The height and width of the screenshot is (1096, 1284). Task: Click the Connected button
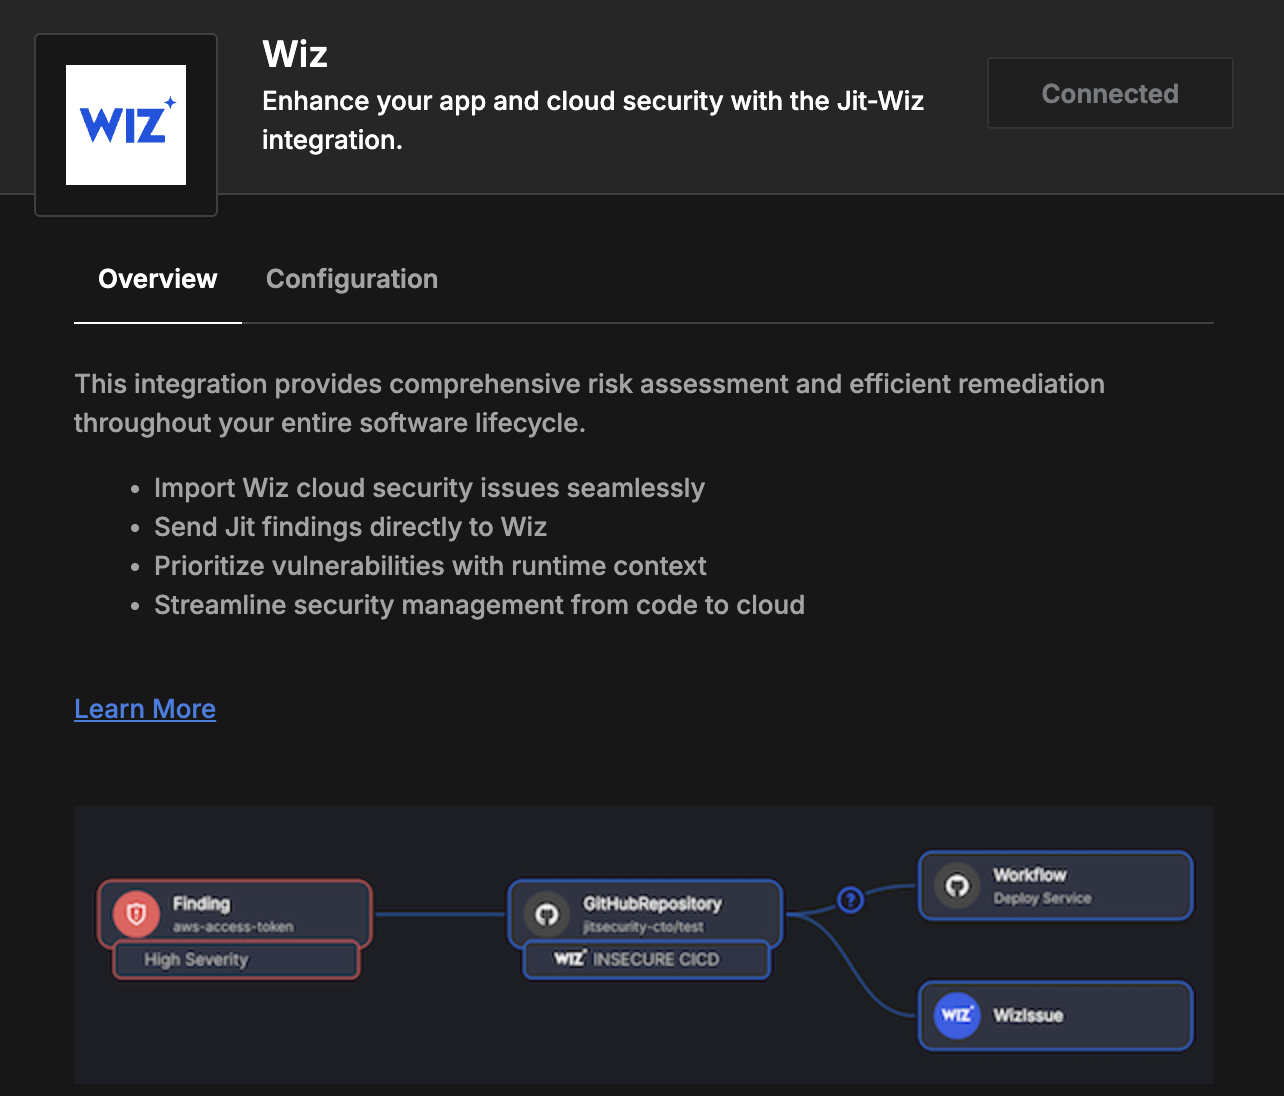(x=1110, y=93)
